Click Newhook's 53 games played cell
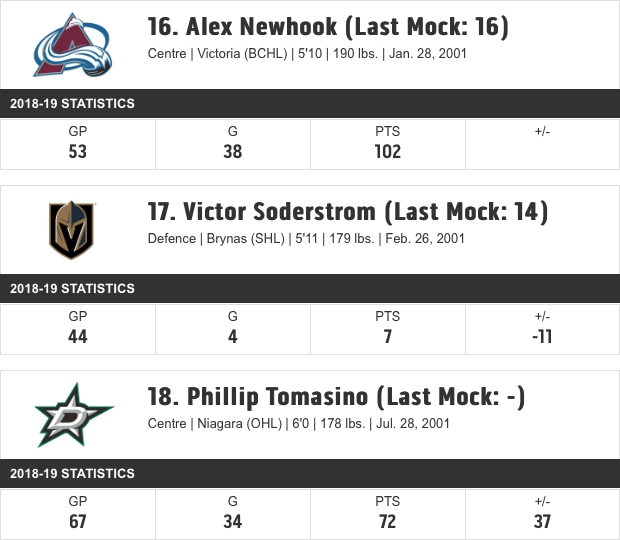The height and width of the screenshot is (540, 620). 78,144
